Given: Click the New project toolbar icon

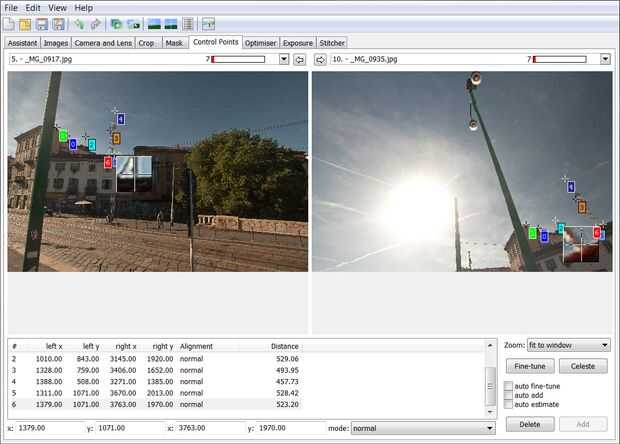Looking at the screenshot, I should coord(9,25).
